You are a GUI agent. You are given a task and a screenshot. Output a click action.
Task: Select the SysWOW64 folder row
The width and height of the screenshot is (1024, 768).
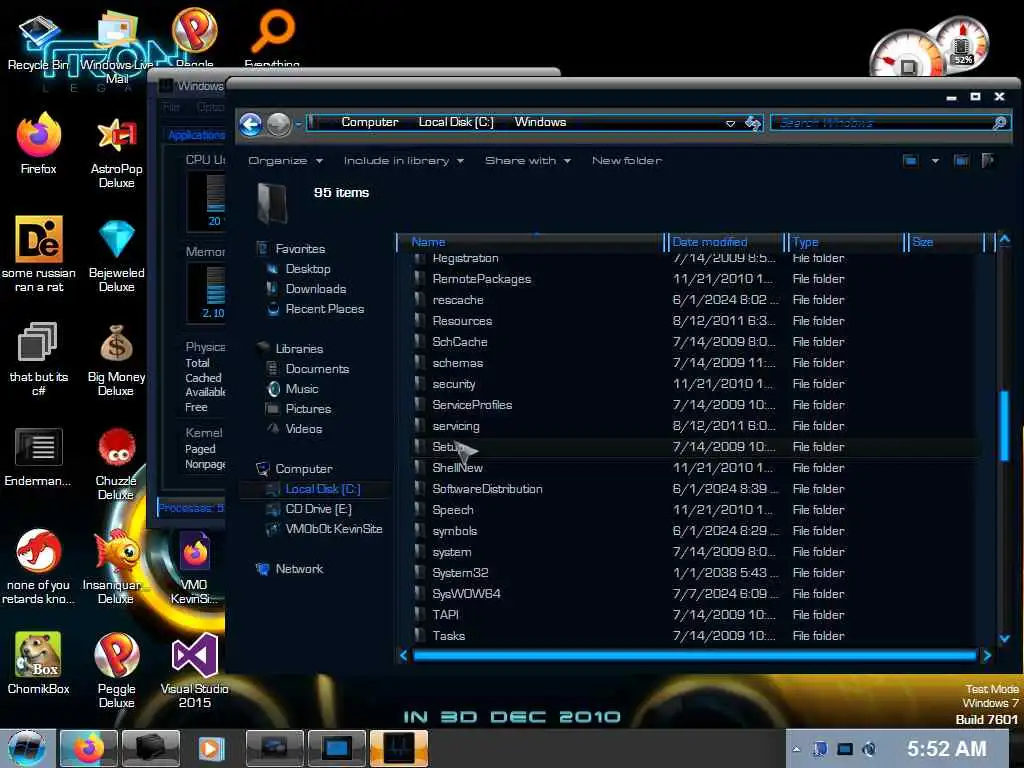tap(696, 594)
